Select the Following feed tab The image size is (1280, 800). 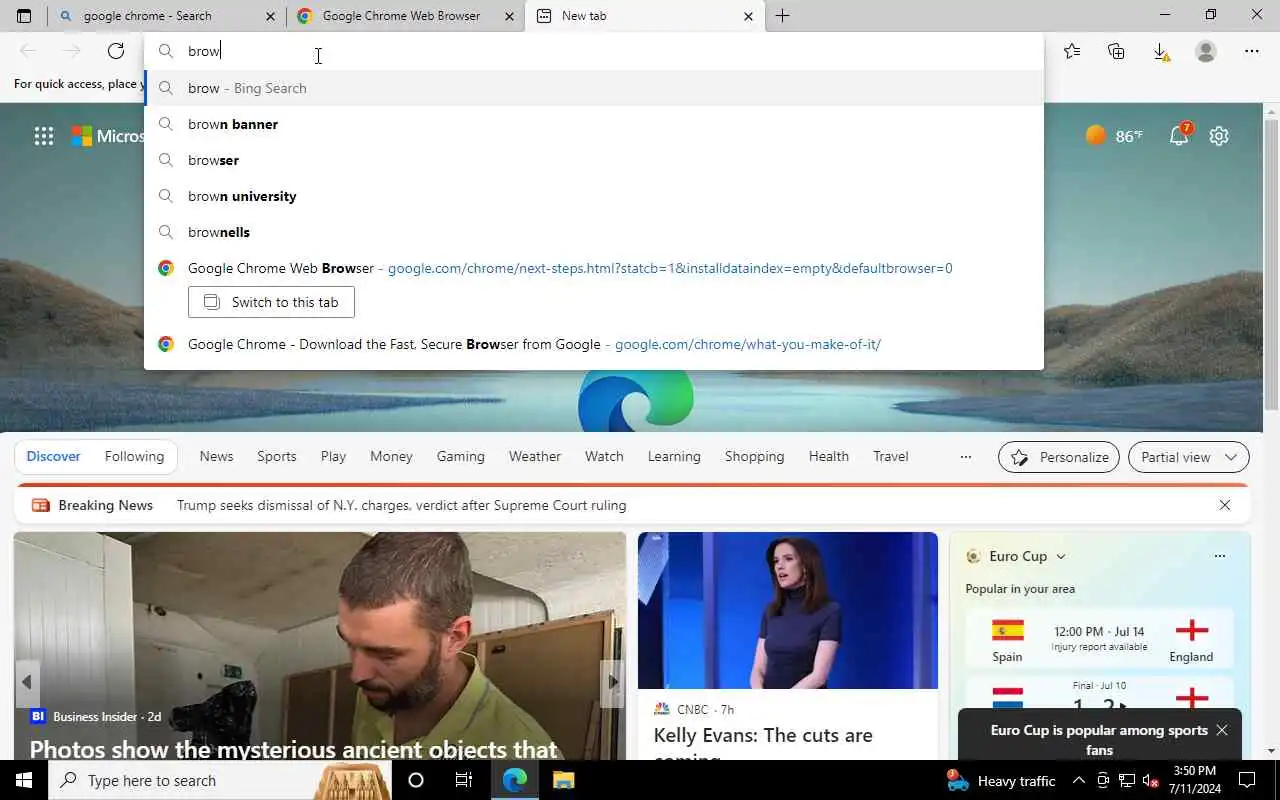pyautogui.click(x=134, y=456)
